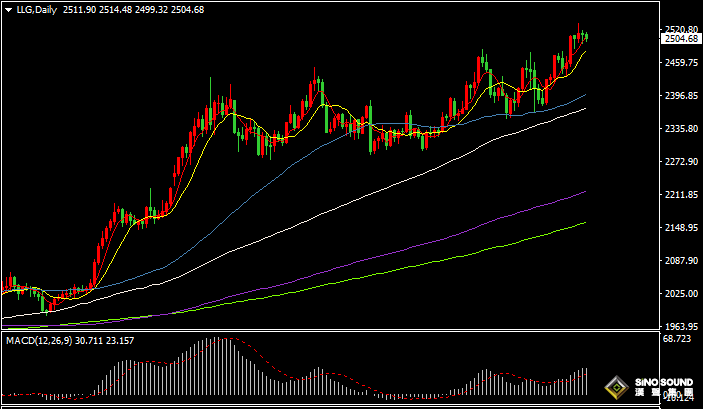Image resolution: width=703 pixels, height=409 pixels.
Task: Click the 2211.85 price axis label
Action: pos(679,195)
